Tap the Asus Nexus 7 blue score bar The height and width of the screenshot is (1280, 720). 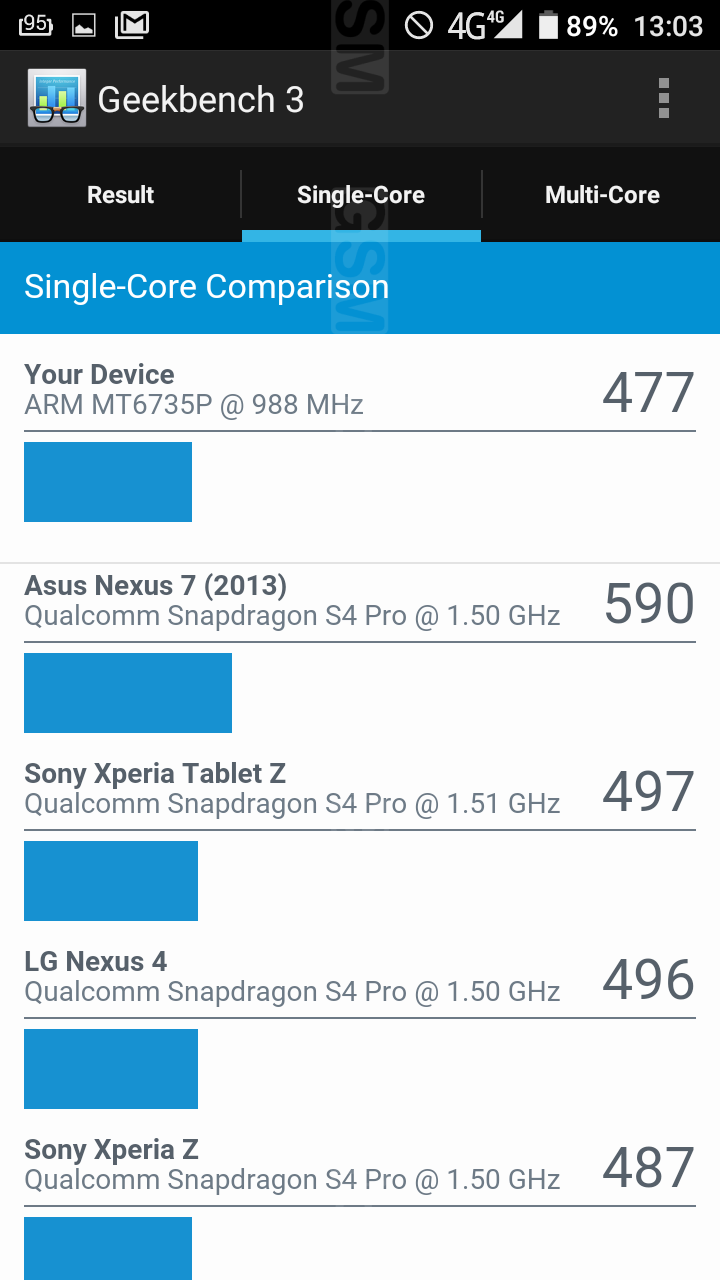pos(128,693)
